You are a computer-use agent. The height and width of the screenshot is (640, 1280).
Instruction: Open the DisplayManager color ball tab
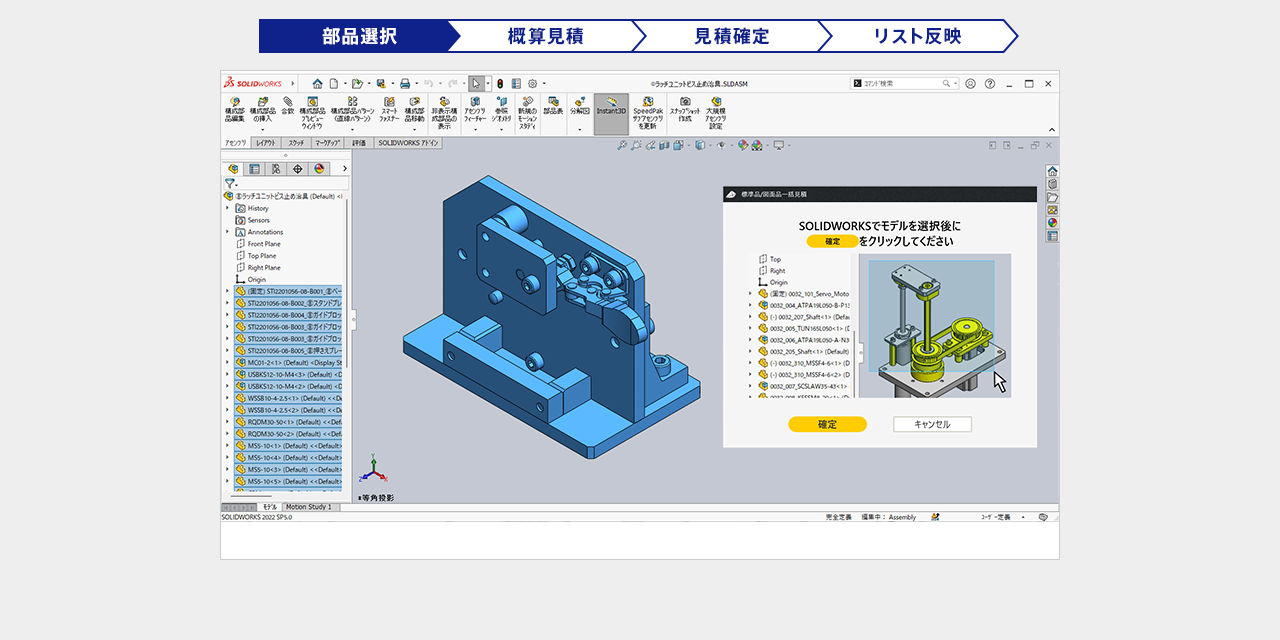319,169
